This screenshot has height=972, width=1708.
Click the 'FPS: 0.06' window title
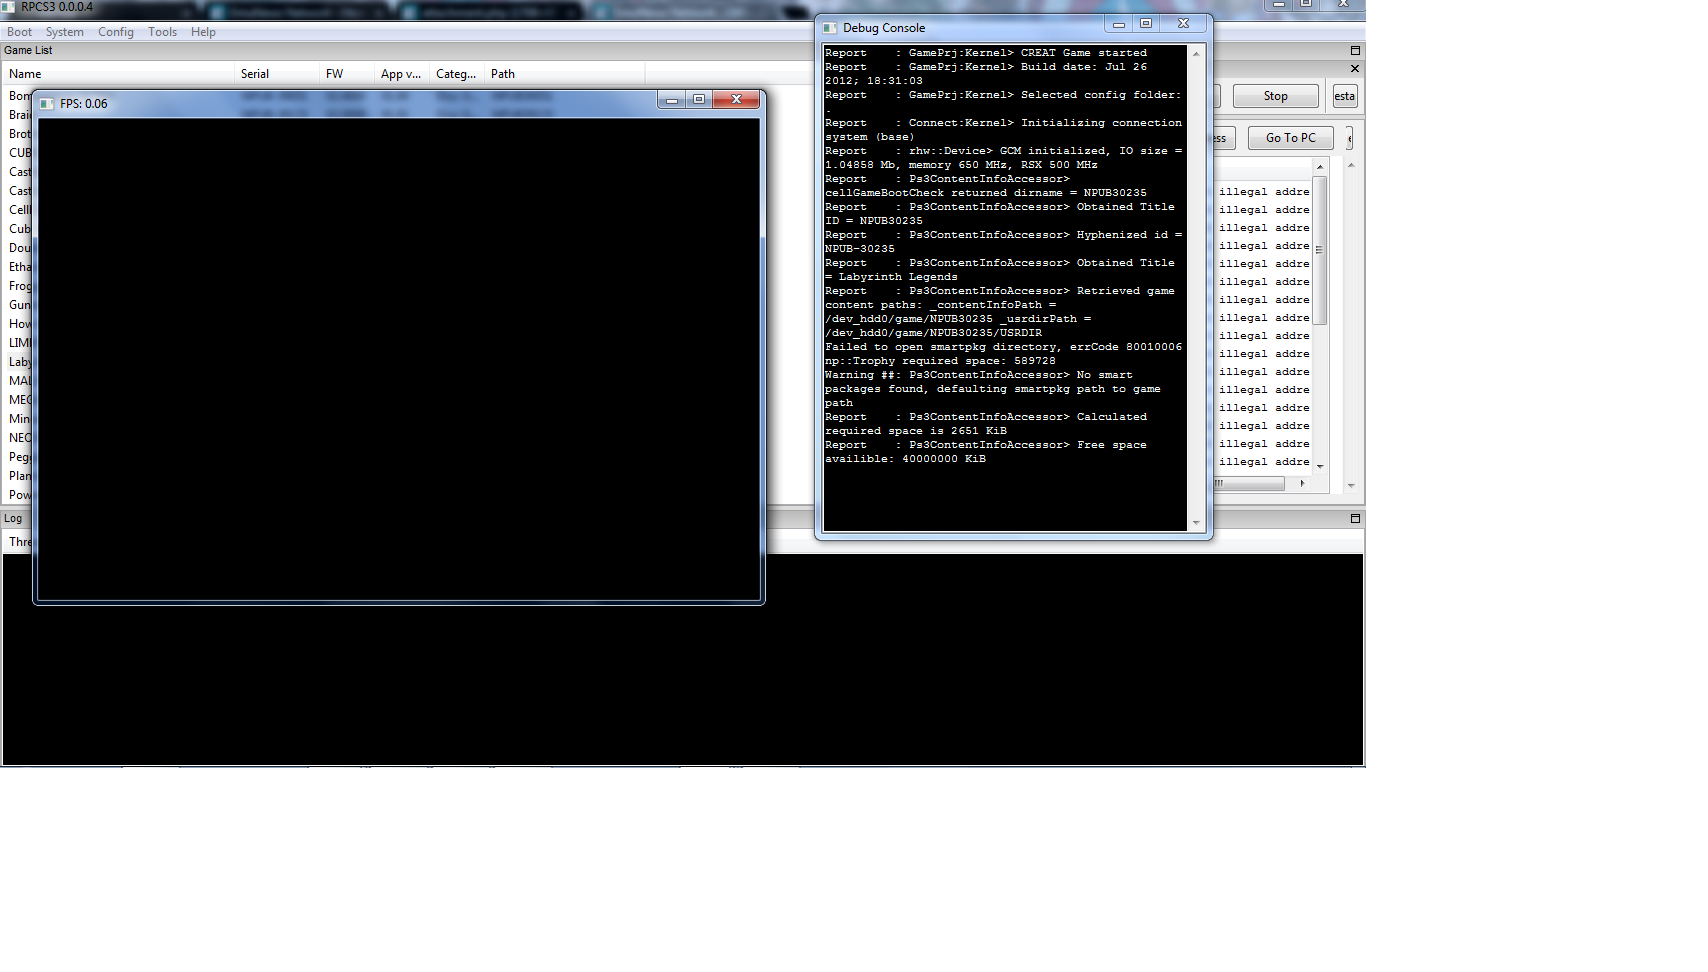(x=83, y=104)
